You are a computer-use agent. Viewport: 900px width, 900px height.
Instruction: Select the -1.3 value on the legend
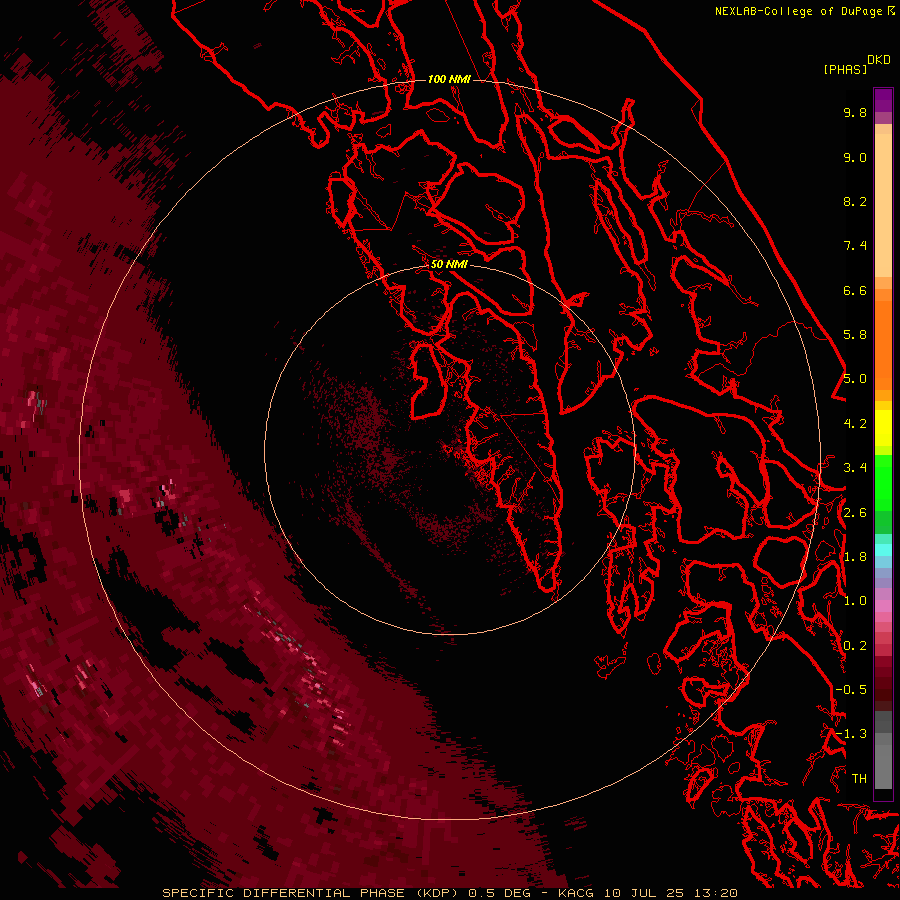click(851, 734)
